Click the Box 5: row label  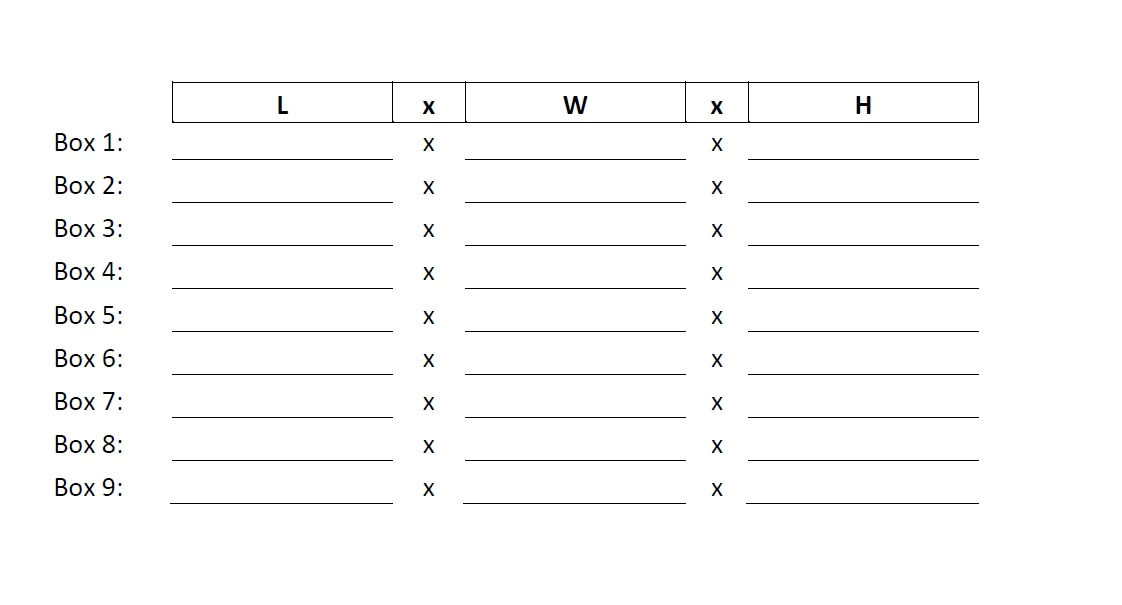[89, 315]
